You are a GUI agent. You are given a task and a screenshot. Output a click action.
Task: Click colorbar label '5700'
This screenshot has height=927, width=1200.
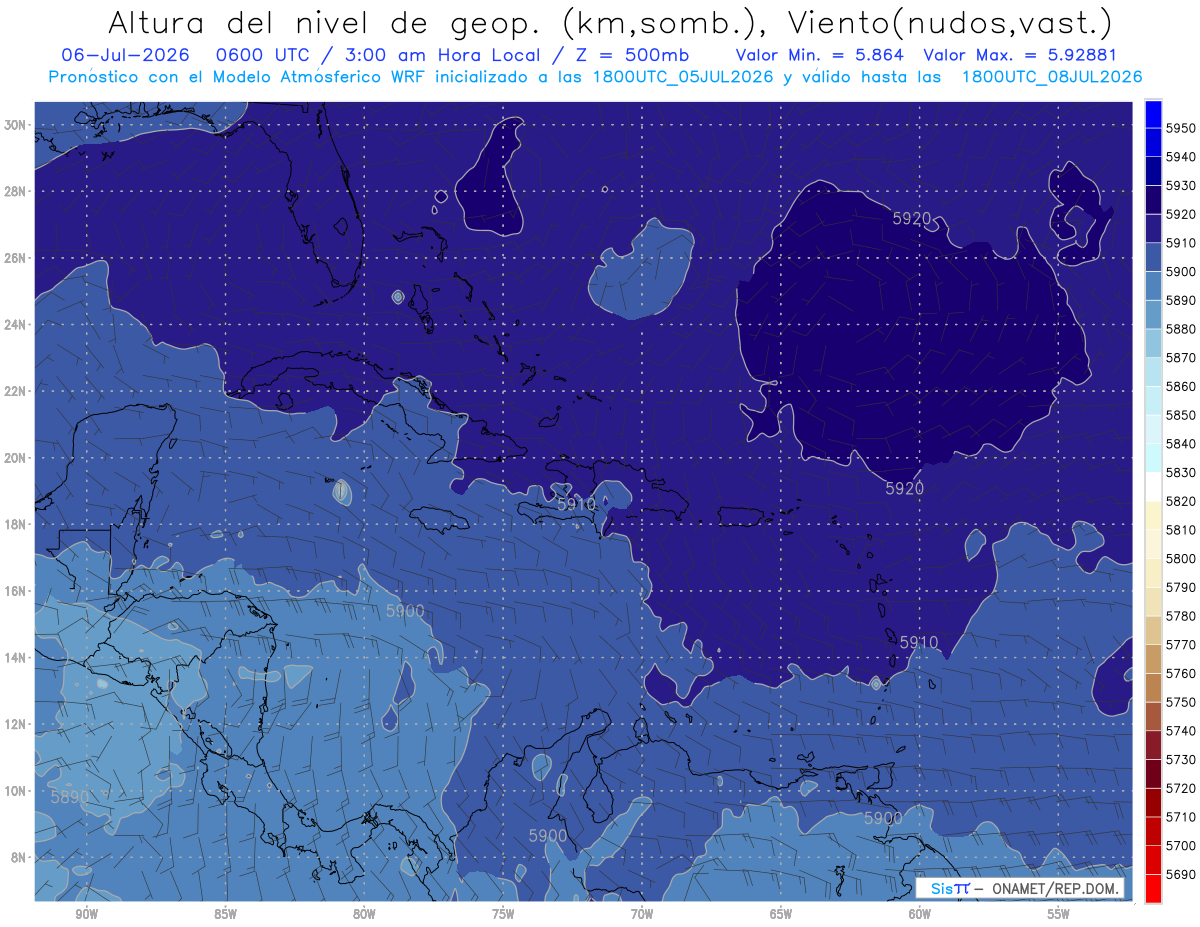pyautogui.click(x=1180, y=846)
